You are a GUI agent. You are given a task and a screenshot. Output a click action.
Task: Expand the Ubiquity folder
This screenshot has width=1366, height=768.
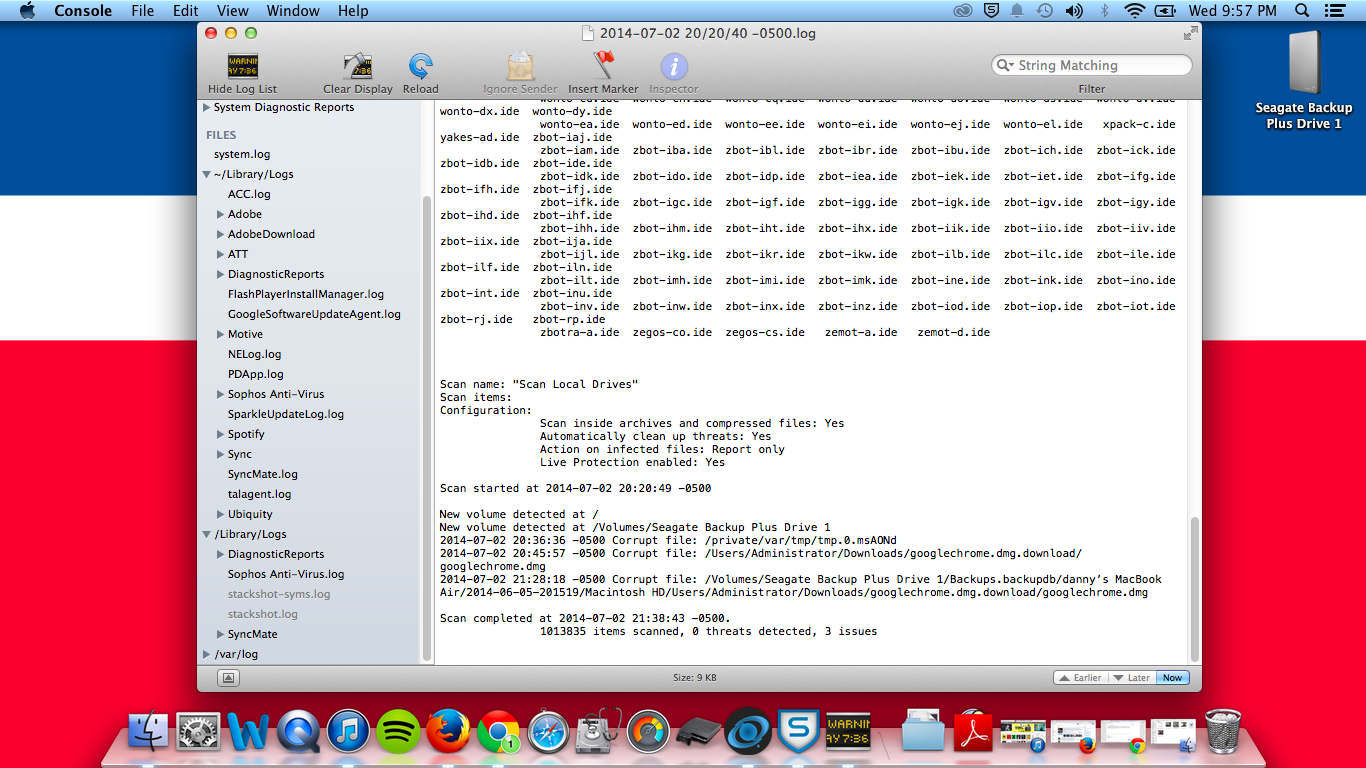220,514
